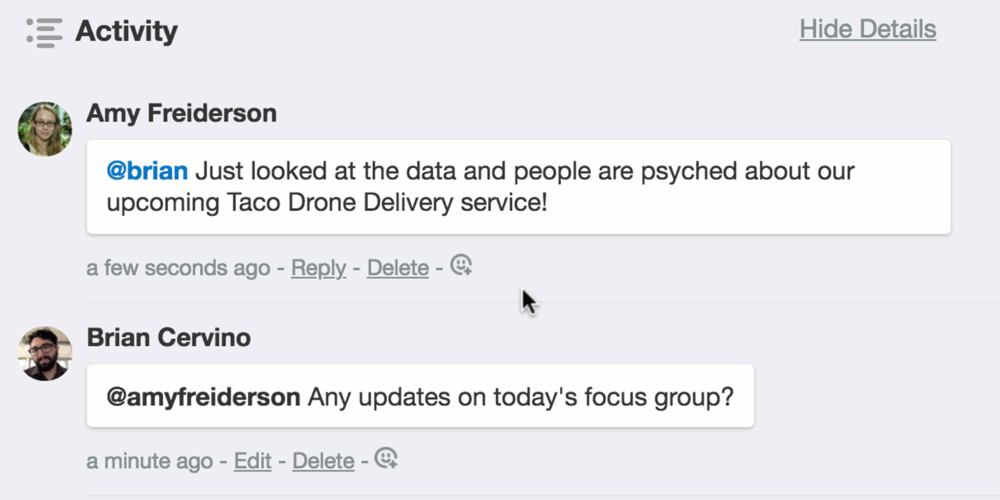Open Brian Cervino's avatar
The image size is (1000, 500).
(45, 353)
